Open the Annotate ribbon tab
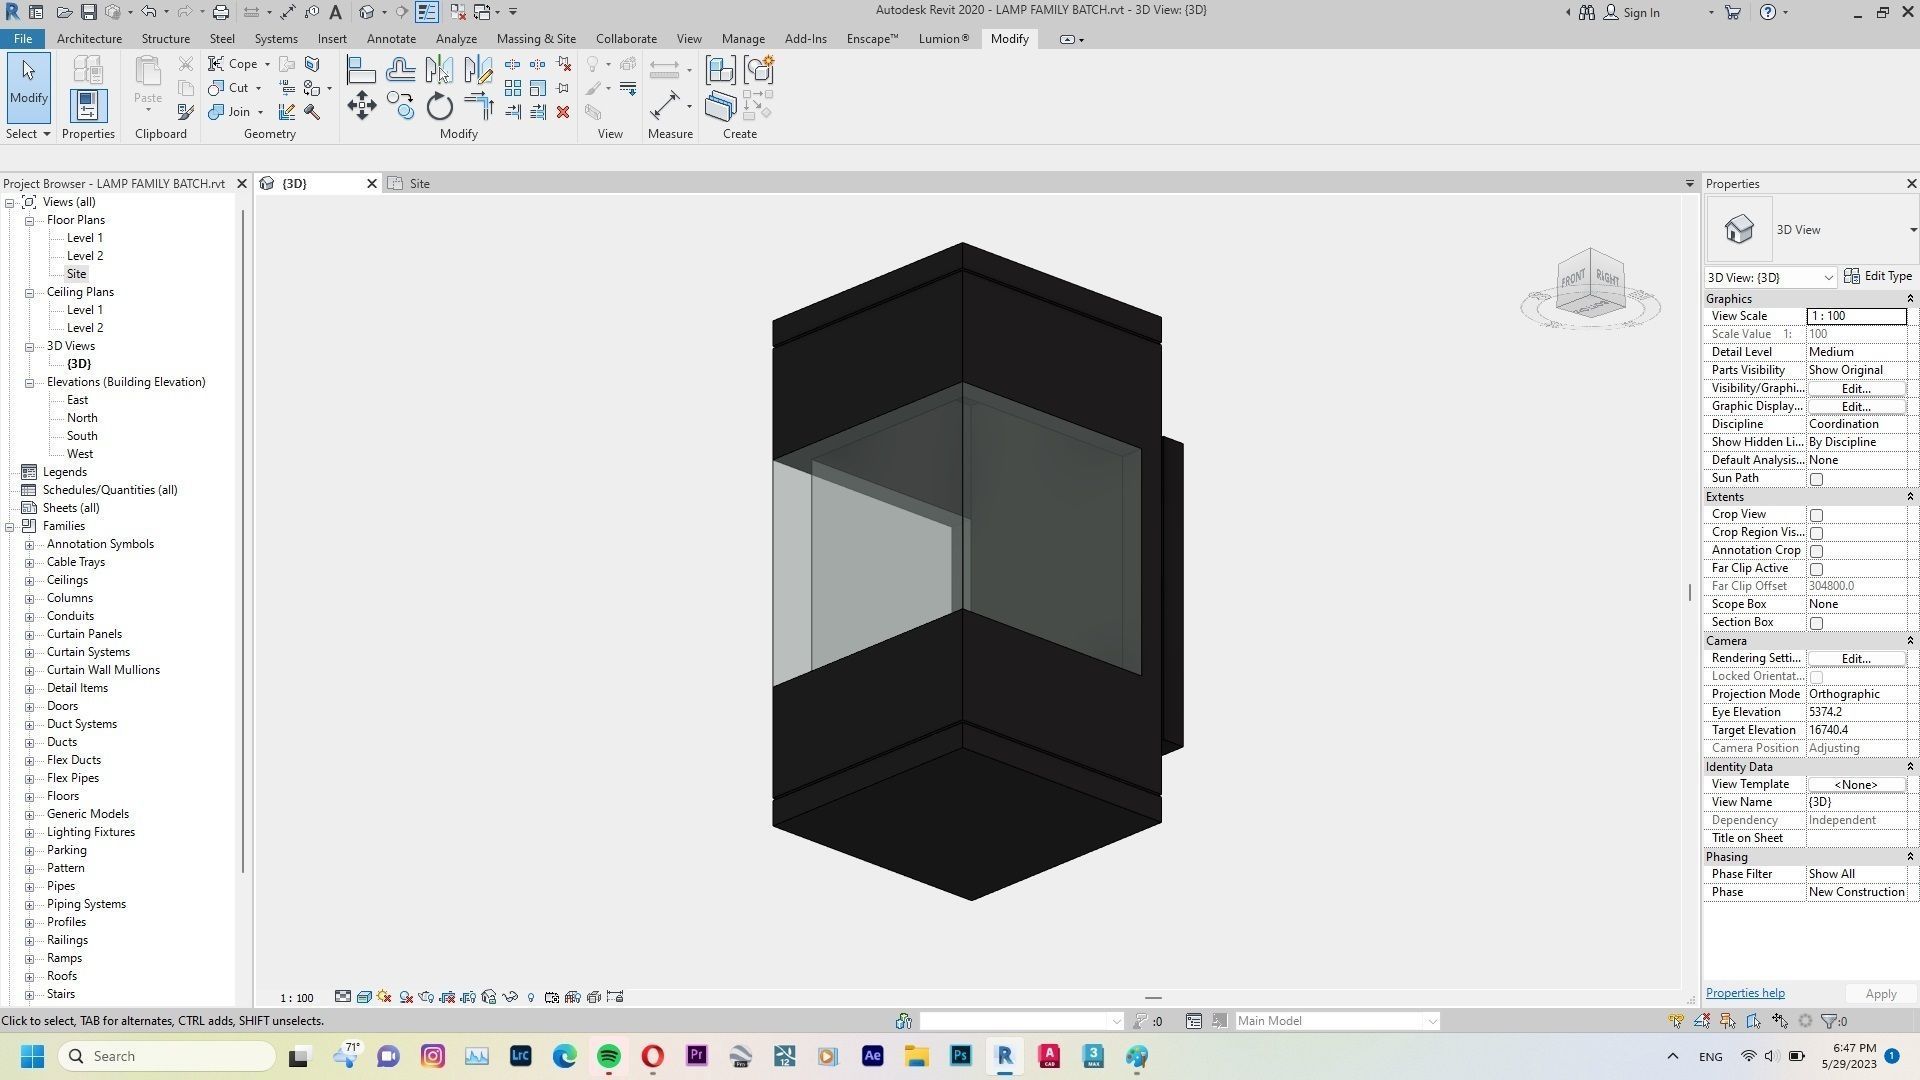 click(391, 39)
